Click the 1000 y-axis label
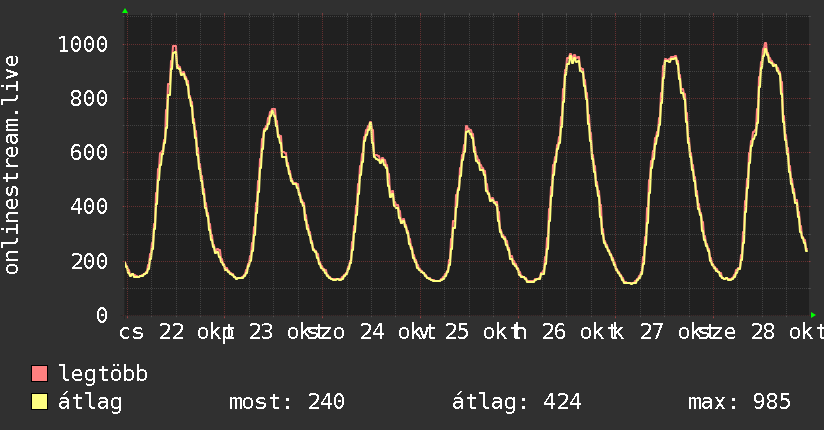 click(x=83, y=44)
